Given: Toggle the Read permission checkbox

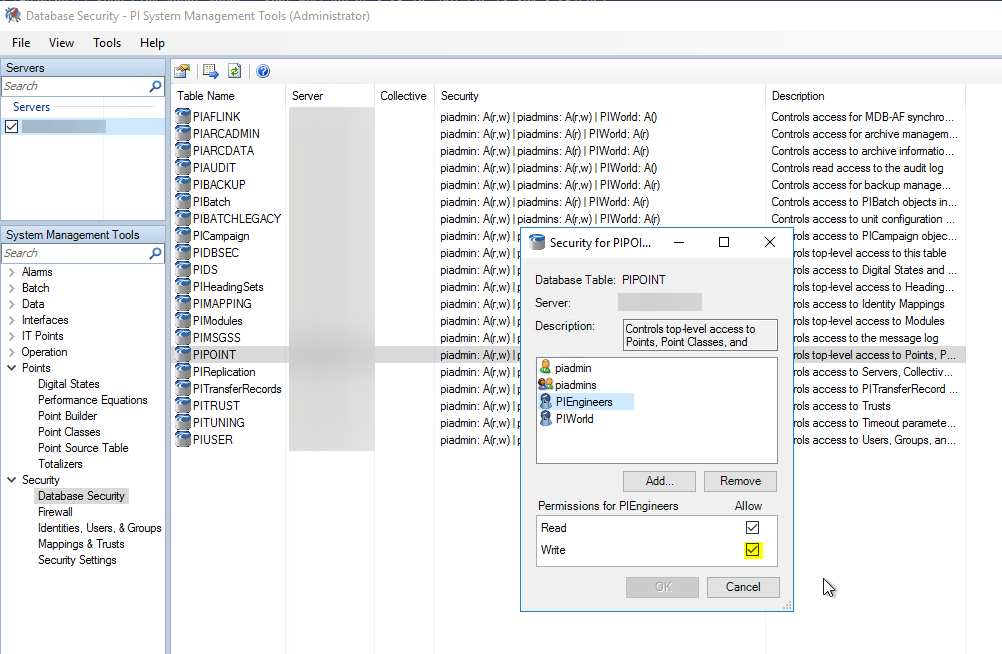Looking at the screenshot, I should point(753,528).
